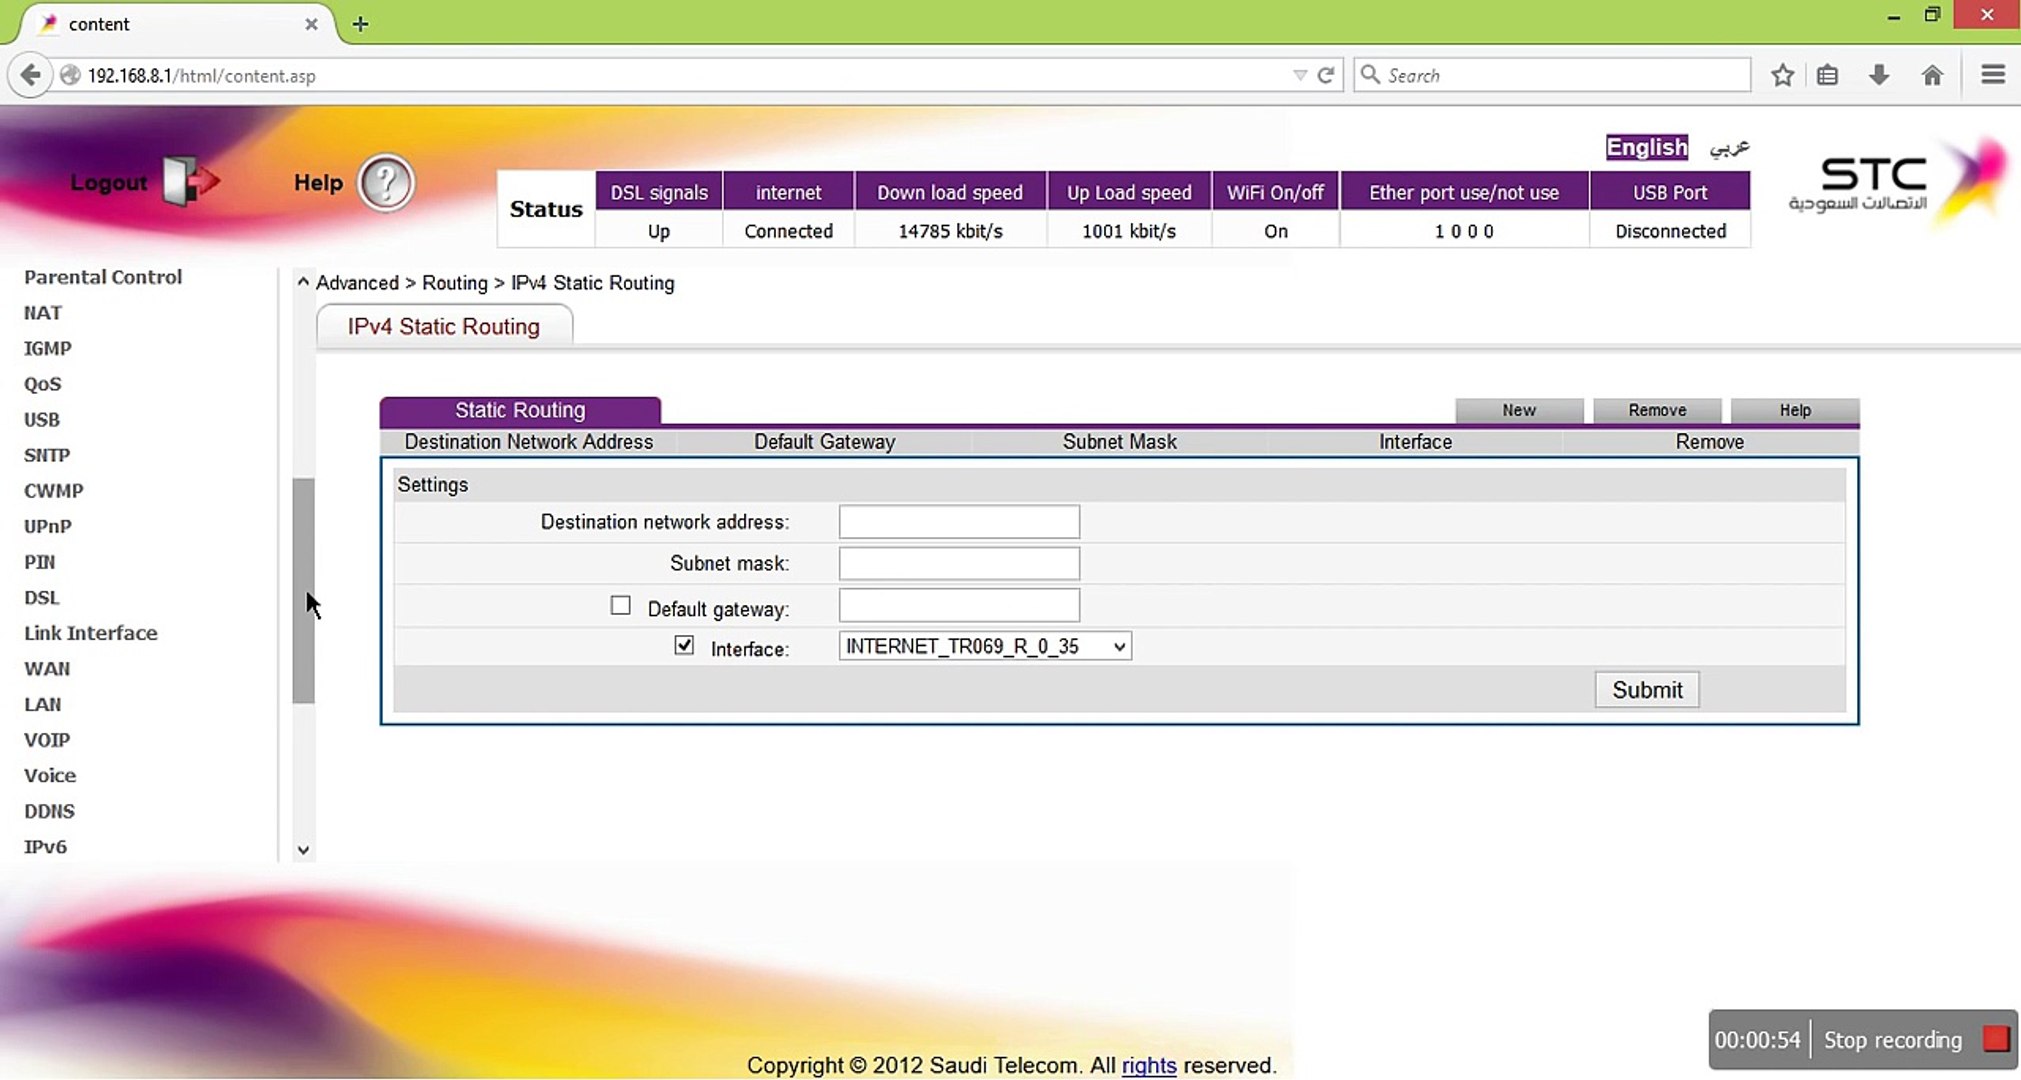Viewport: 2021px width, 1080px height.
Task: Click the sidebar vertical scrollbar thumb
Action: coord(303,590)
